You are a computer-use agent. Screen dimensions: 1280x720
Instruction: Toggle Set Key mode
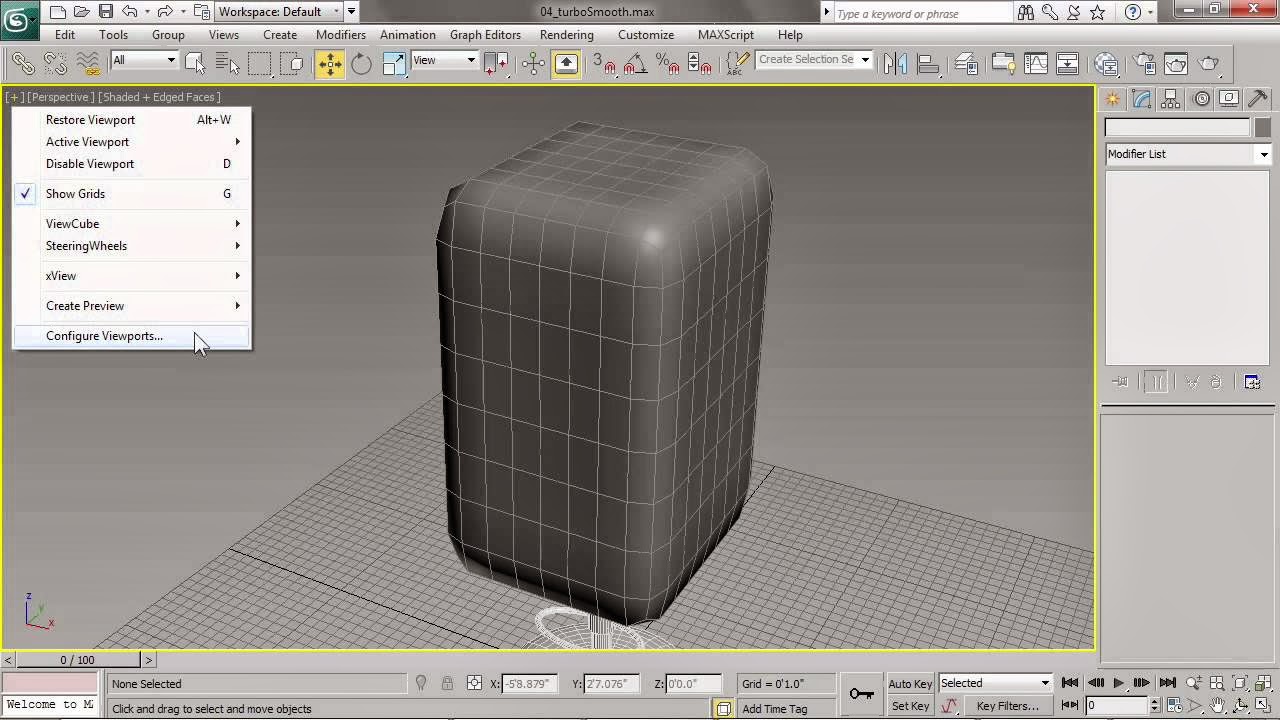(910, 706)
